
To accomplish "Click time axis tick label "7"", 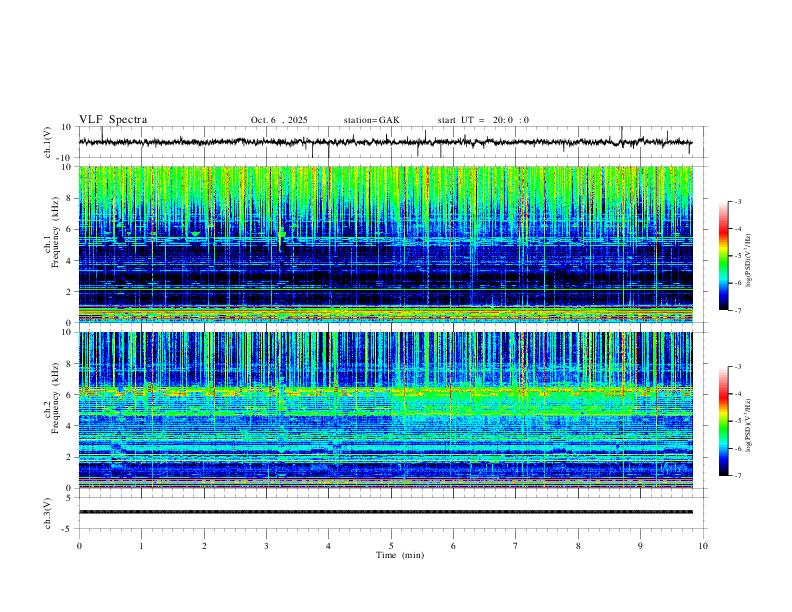I will (516, 546).
